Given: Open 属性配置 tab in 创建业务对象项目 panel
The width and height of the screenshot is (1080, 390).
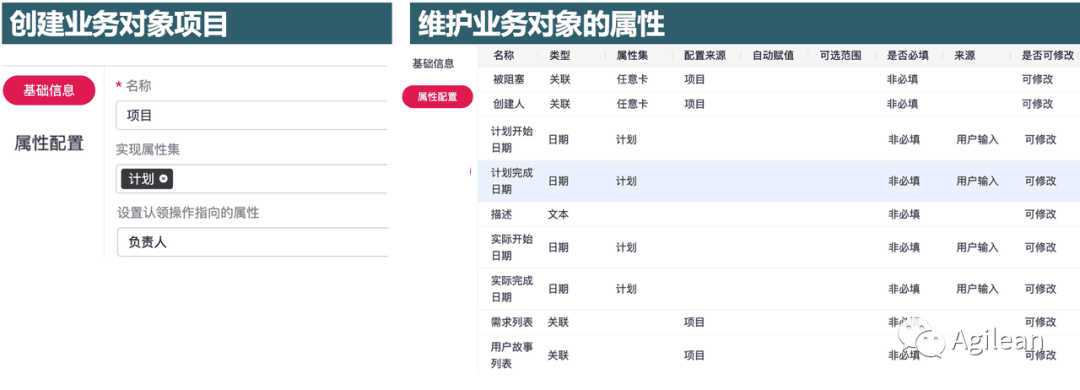Looking at the screenshot, I should click(49, 143).
